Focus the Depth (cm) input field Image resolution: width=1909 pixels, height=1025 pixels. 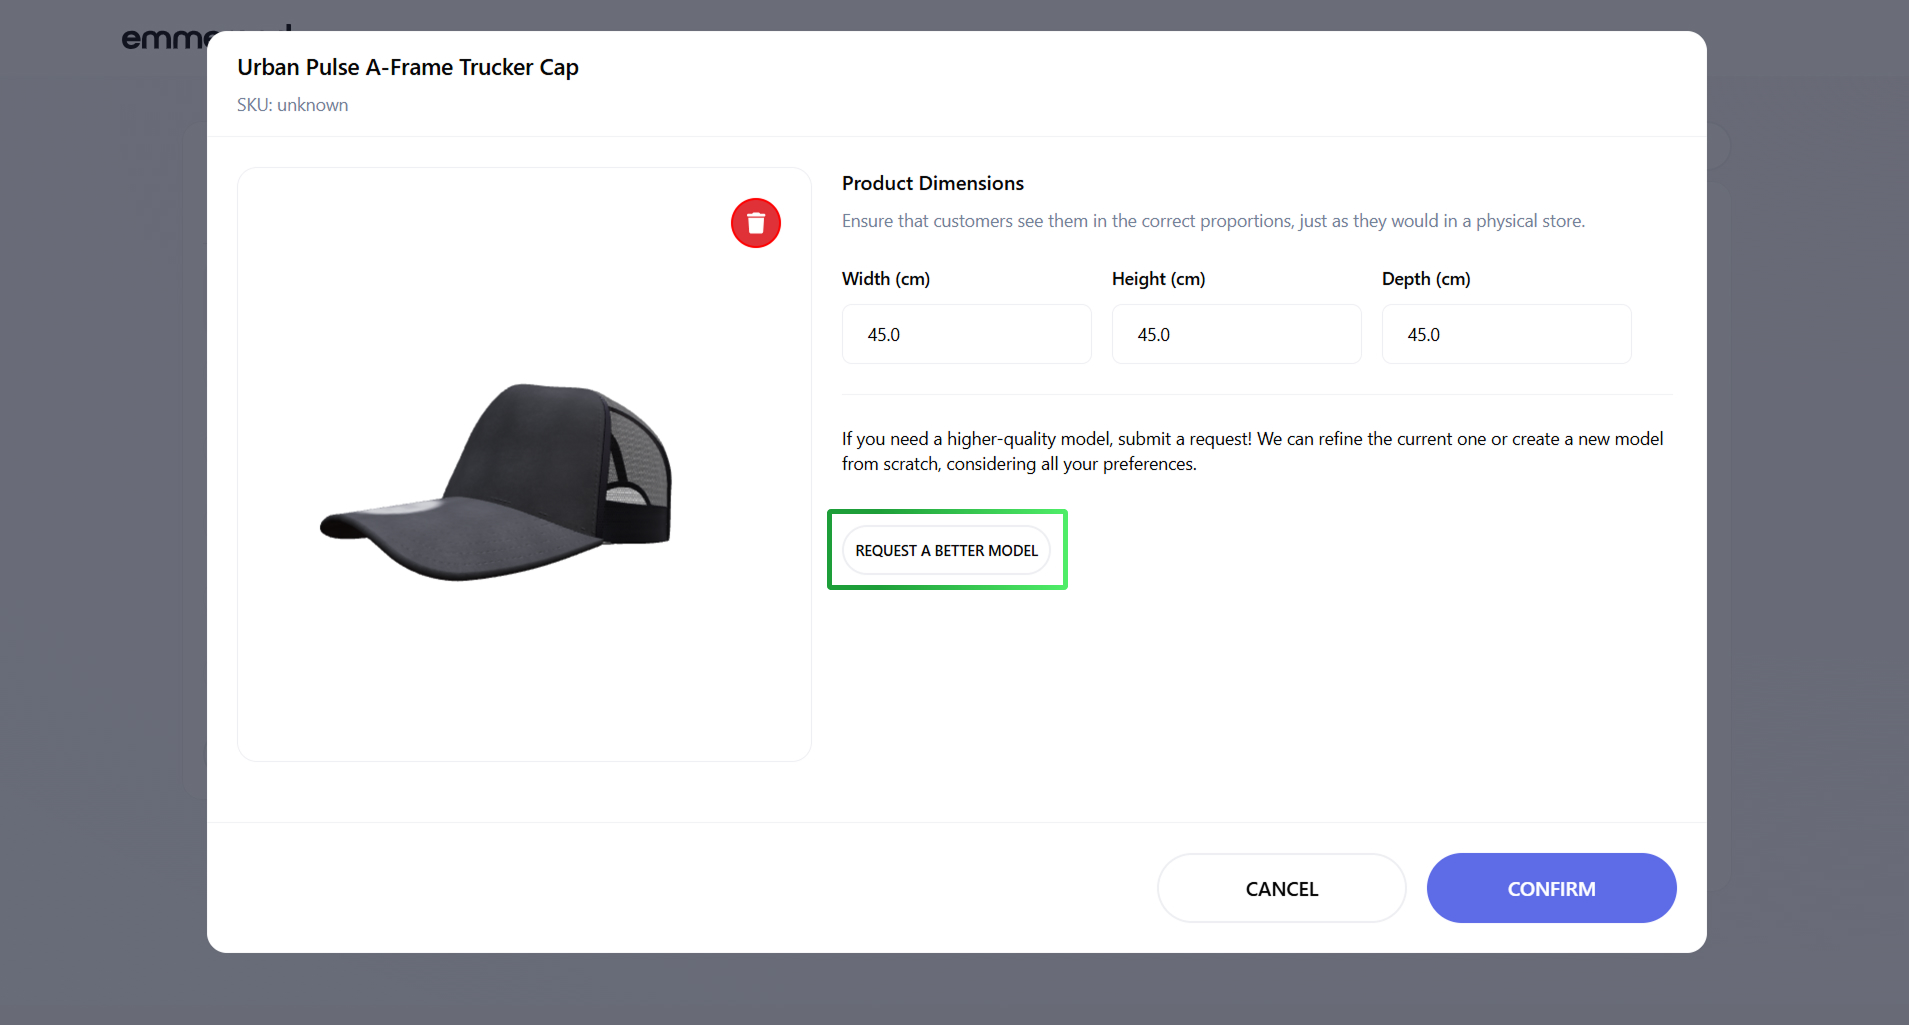click(x=1506, y=334)
